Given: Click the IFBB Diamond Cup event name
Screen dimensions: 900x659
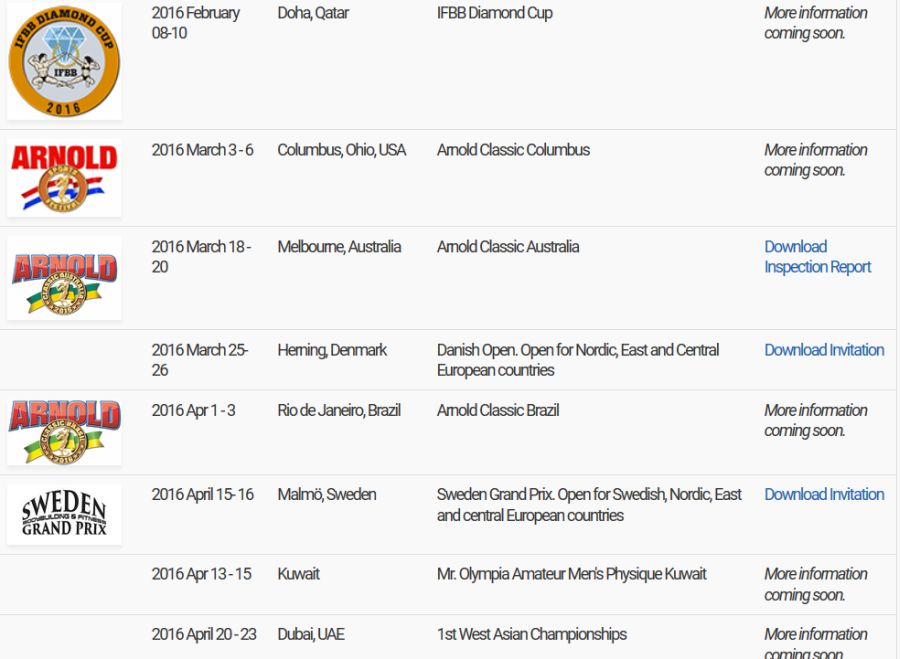Looking at the screenshot, I should click(494, 13).
